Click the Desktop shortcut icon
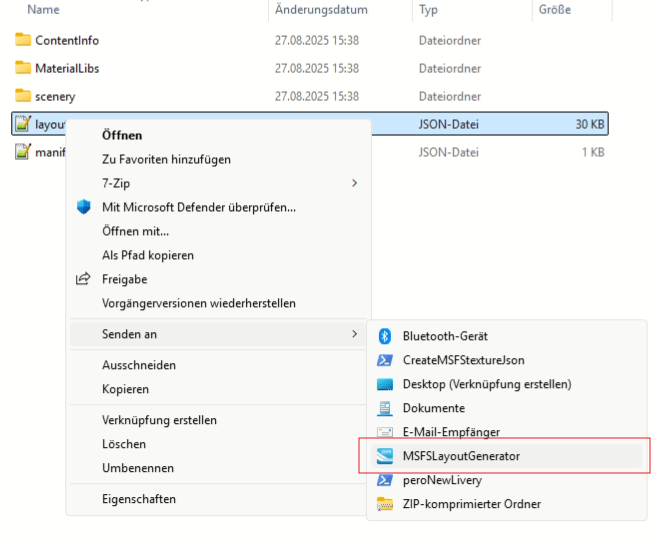 pos(385,384)
